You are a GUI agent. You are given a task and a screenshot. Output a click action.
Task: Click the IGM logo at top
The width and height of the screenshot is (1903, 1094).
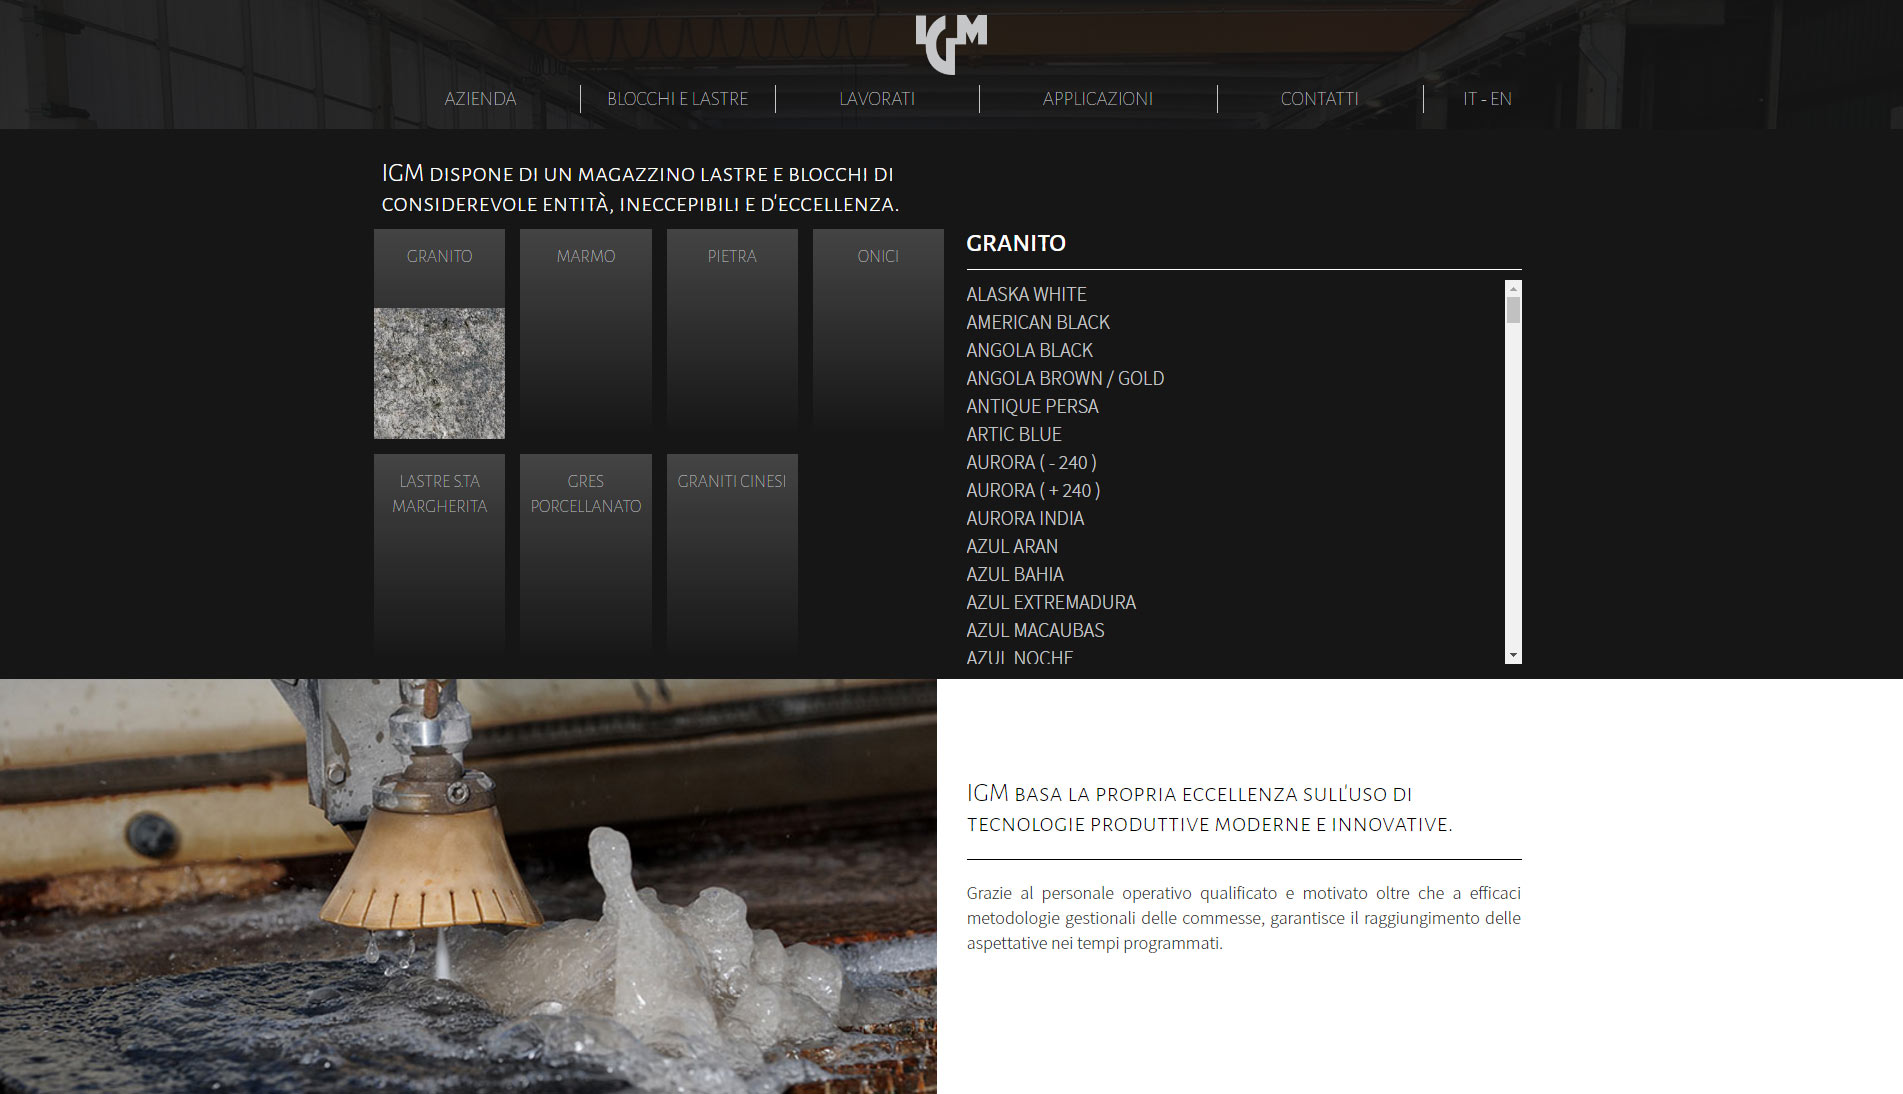click(x=951, y=44)
